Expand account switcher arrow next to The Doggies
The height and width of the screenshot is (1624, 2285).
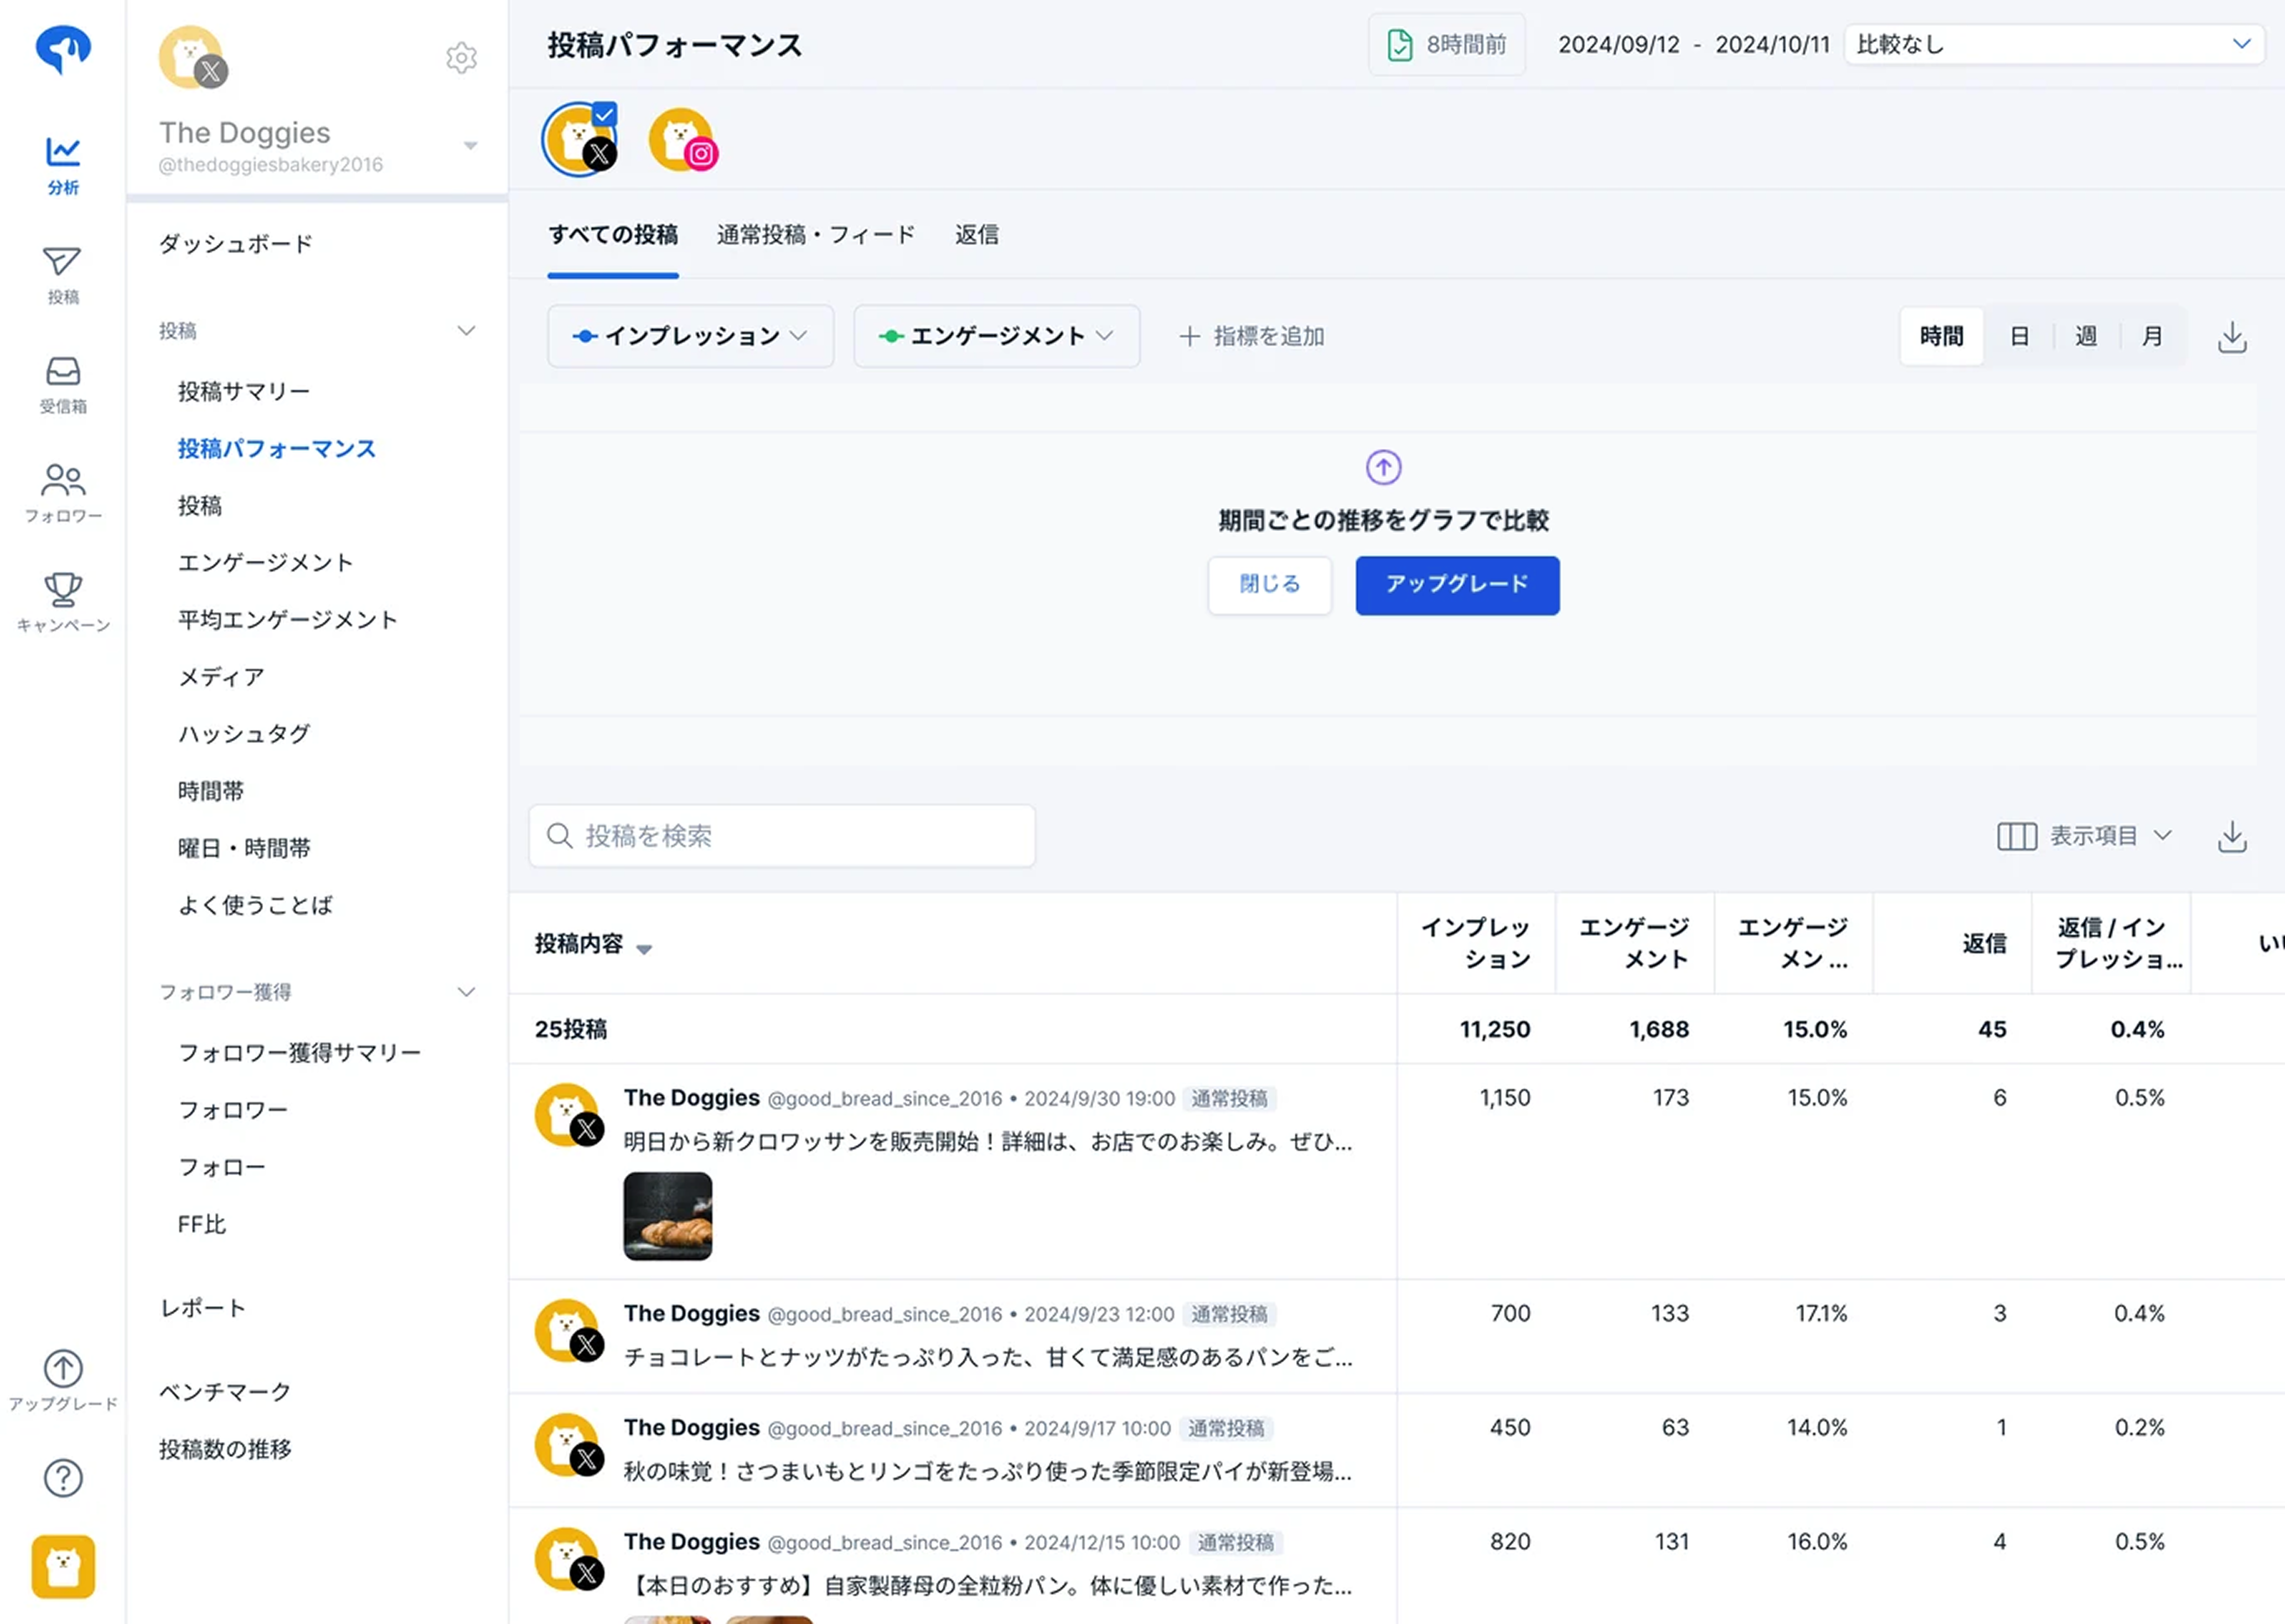click(x=470, y=146)
